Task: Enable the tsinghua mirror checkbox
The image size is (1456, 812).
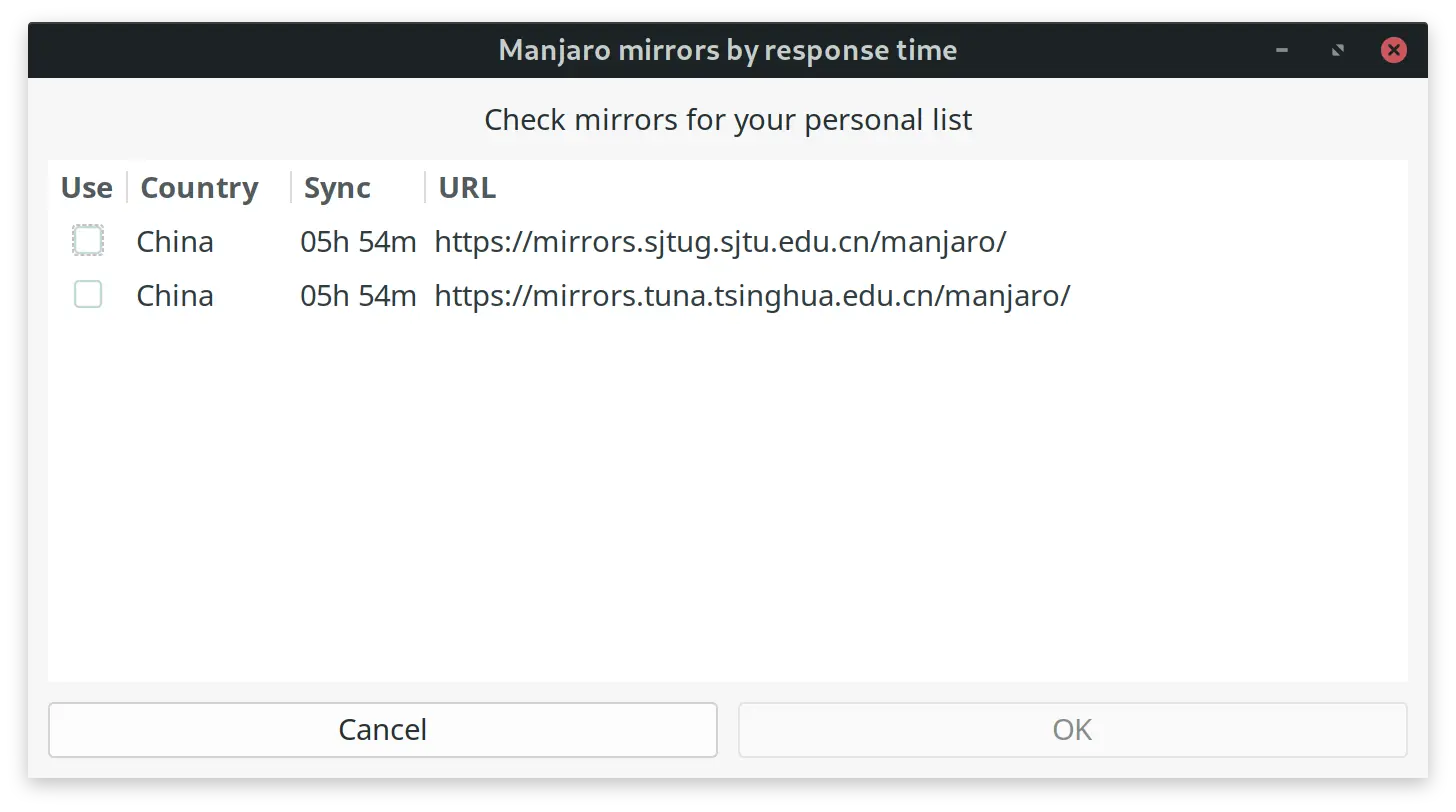Action: click(x=88, y=295)
